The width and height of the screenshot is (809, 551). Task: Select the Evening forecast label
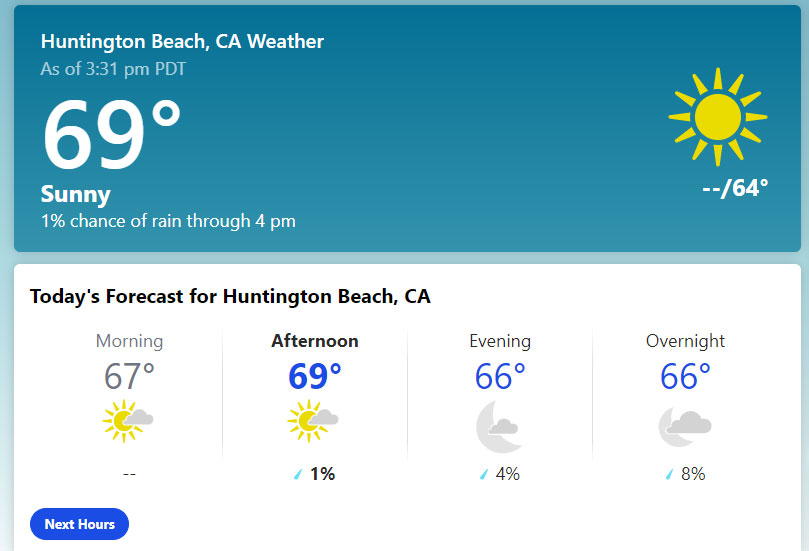[x=500, y=341]
